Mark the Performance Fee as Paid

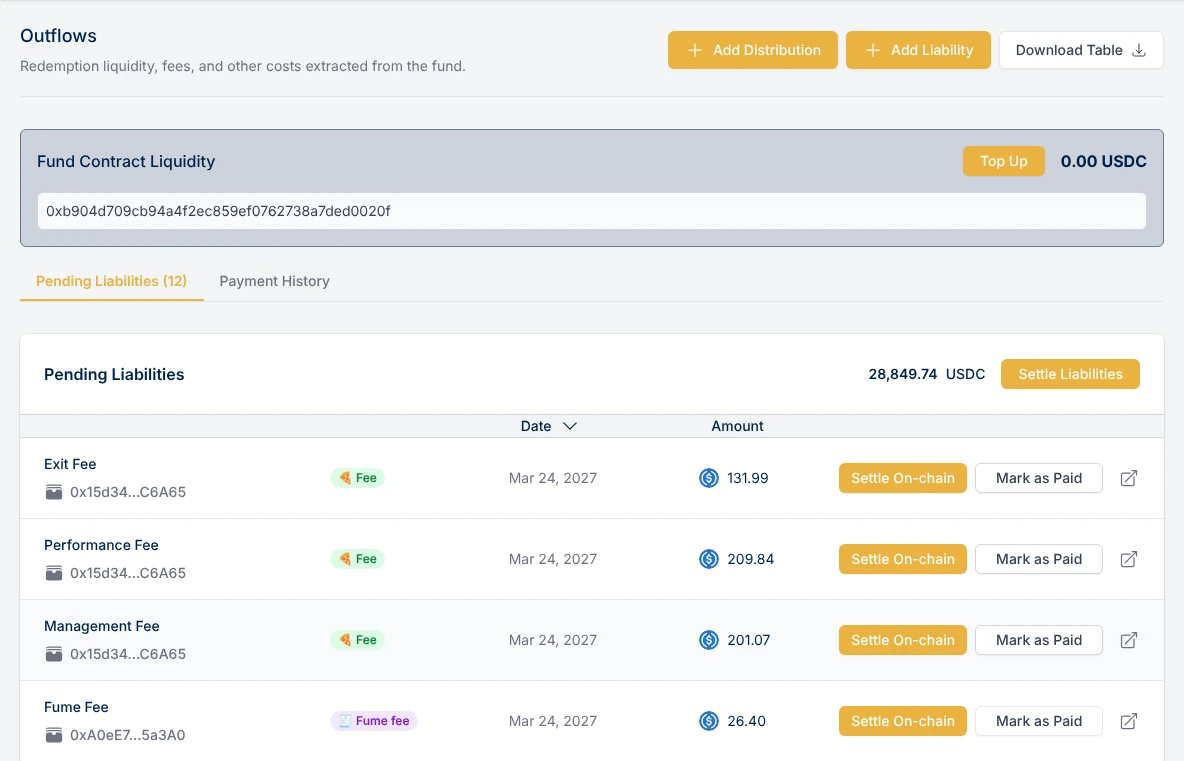[x=1038, y=559]
